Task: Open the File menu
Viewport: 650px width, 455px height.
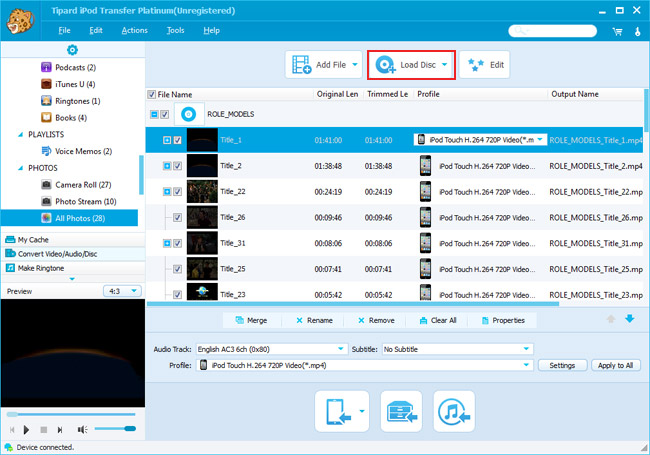Action: tap(64, 30)
